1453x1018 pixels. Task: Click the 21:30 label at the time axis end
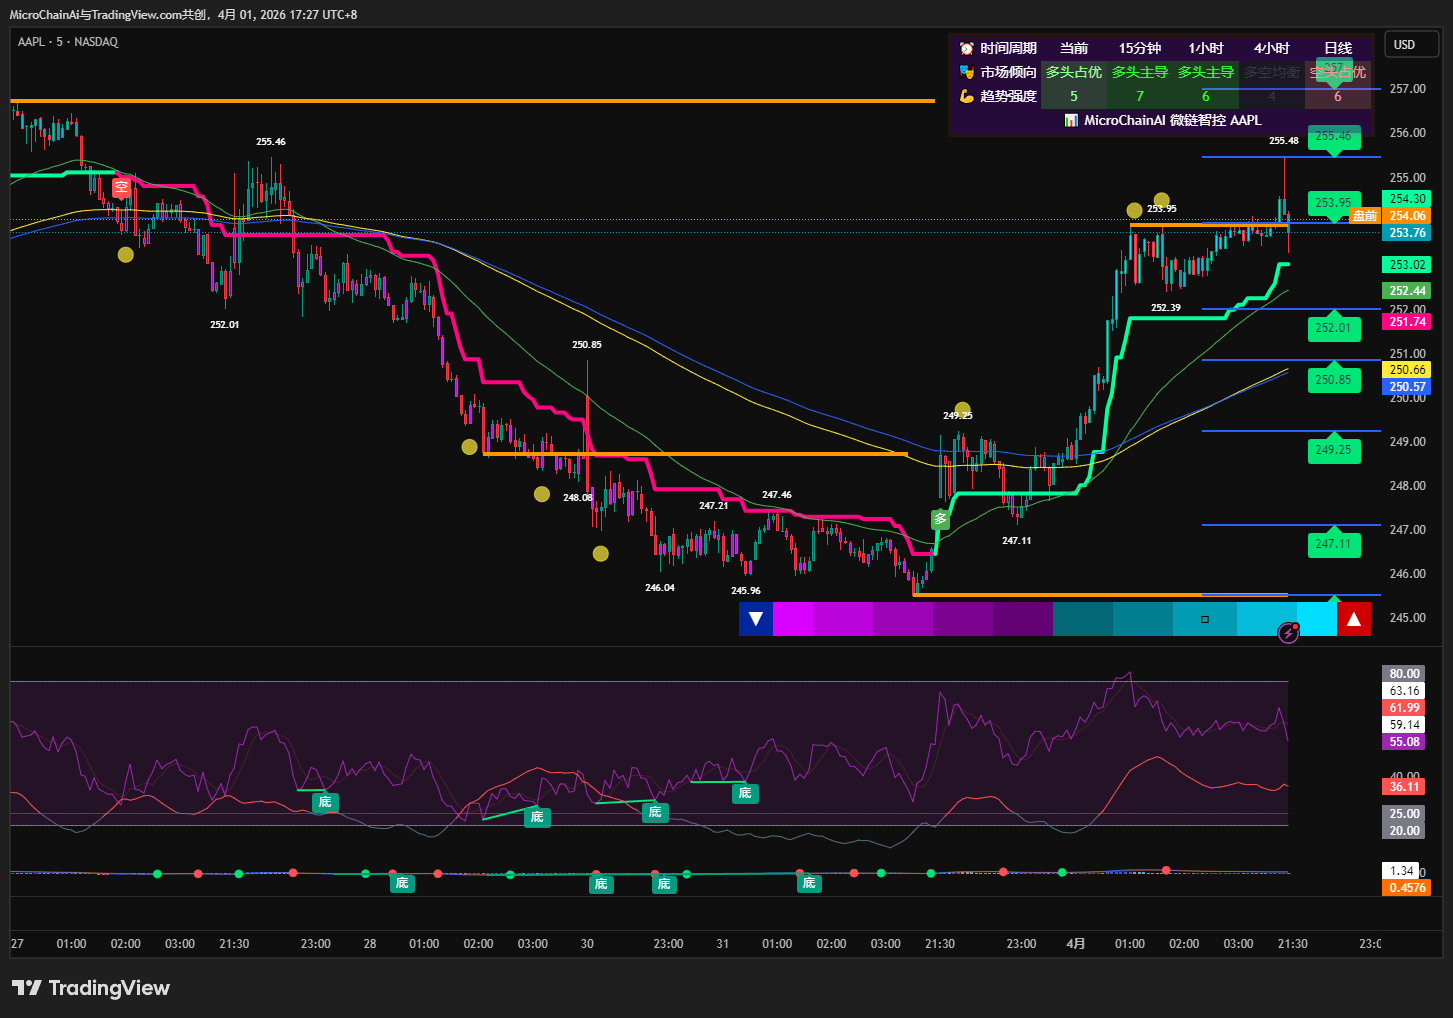(1293, 944)
